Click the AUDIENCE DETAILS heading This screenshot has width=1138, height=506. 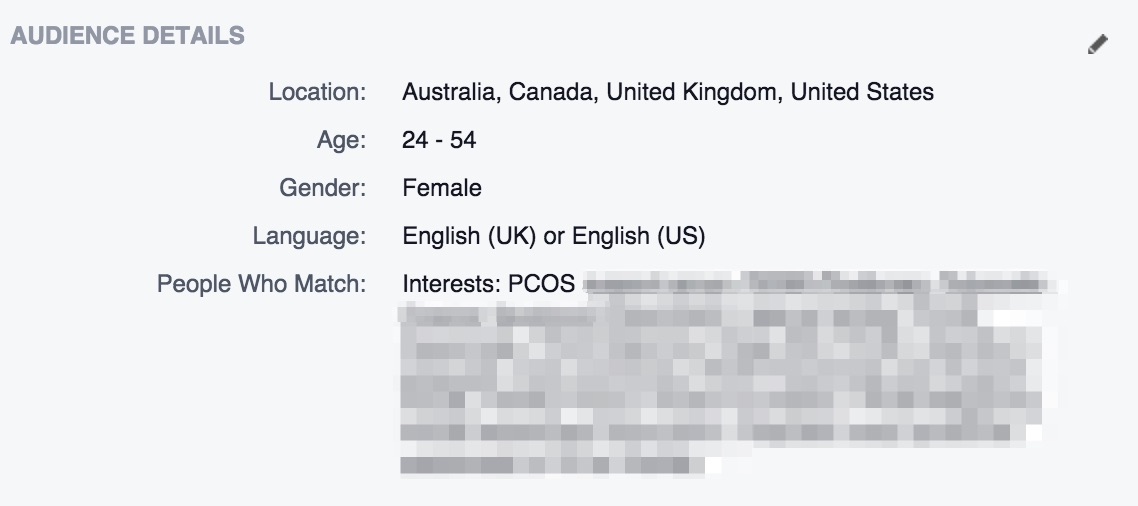click(x=128, y=36)
